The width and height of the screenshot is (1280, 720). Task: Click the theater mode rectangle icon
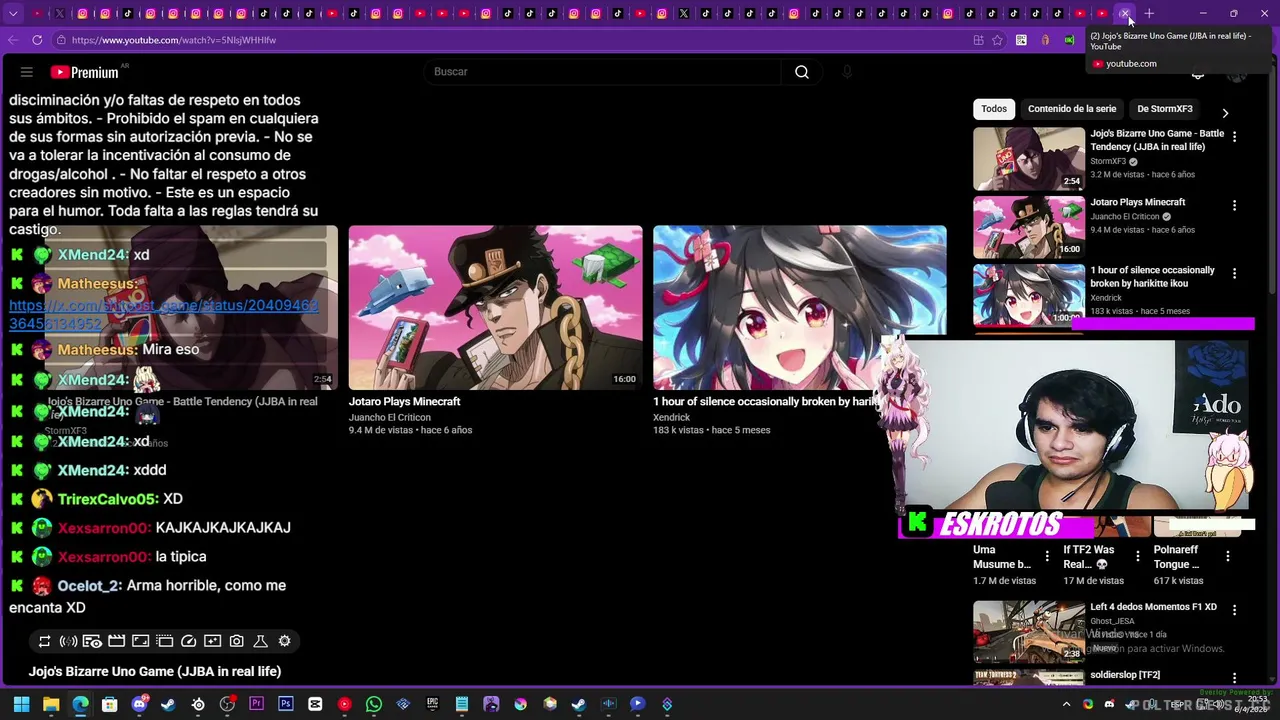click(x=164, y=642)
